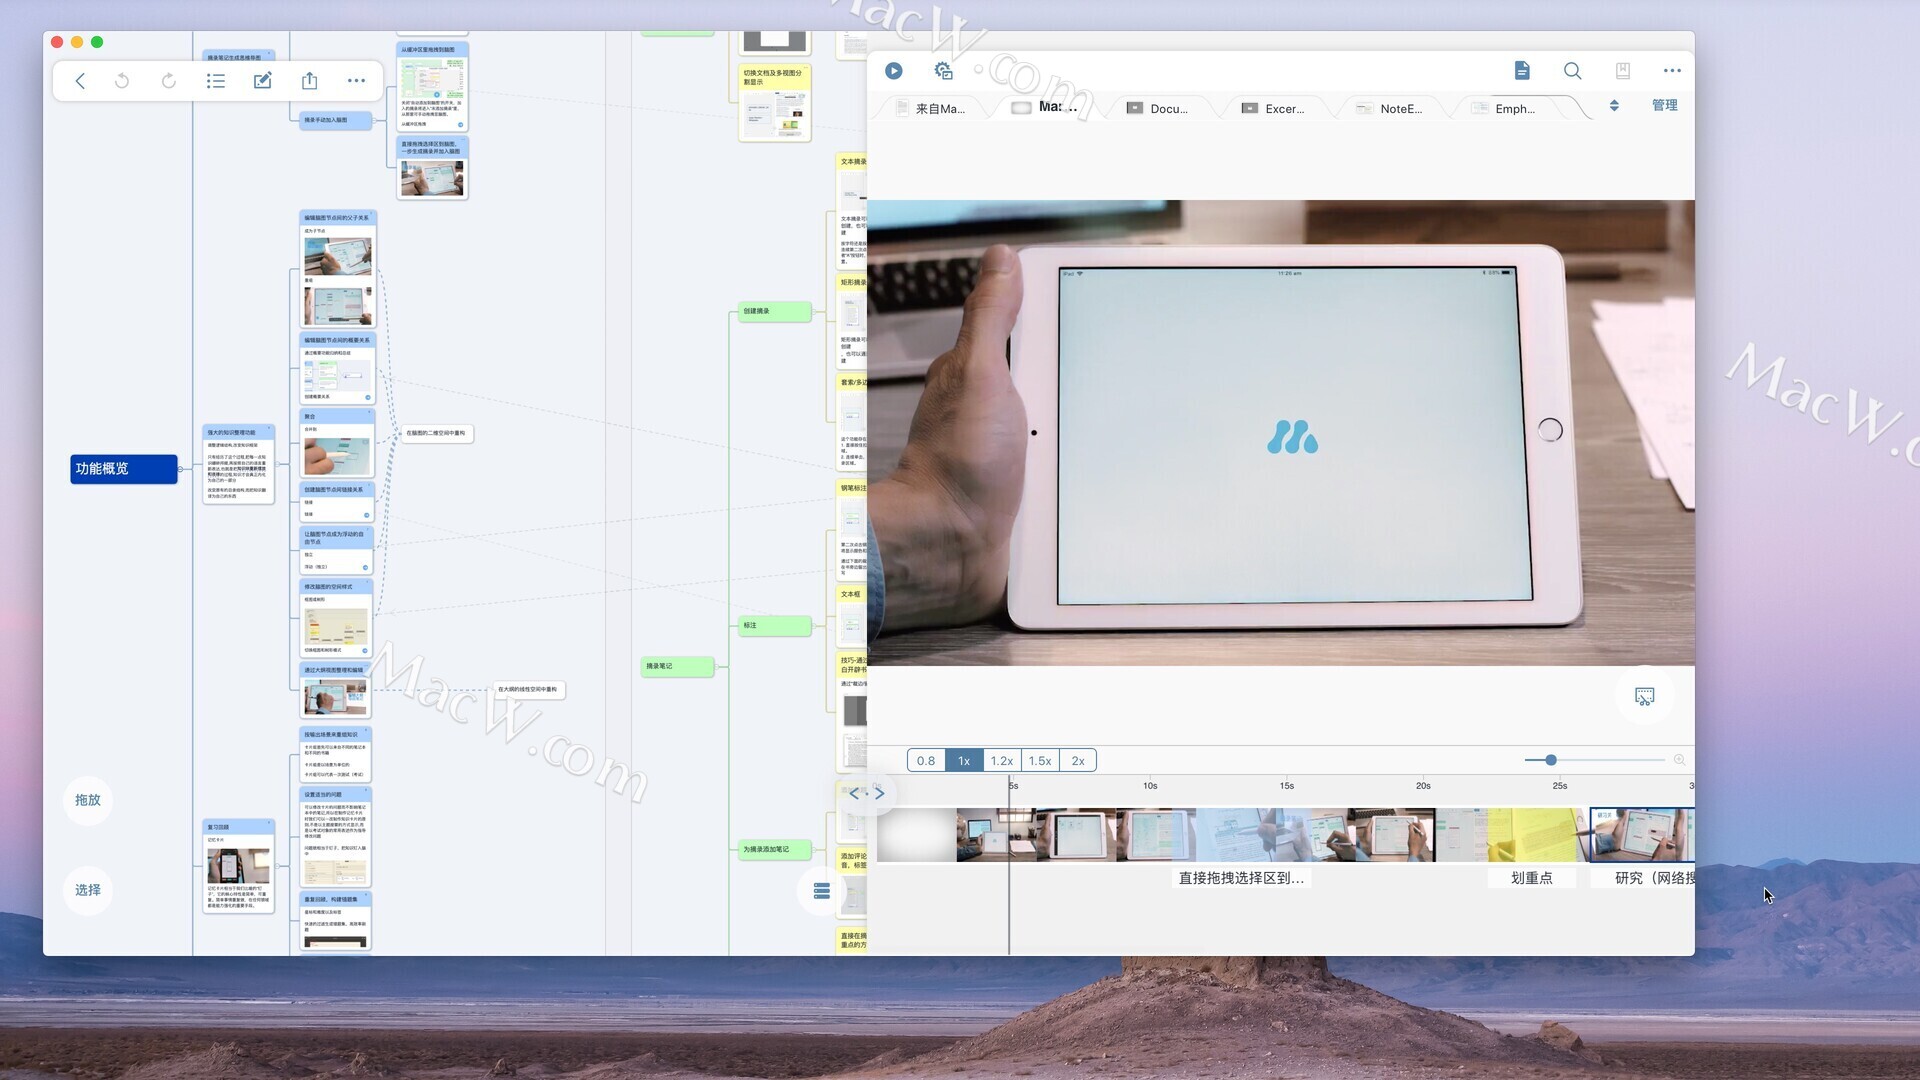Collapse the 摘录笔记 node branch toggle

point(718,666)
